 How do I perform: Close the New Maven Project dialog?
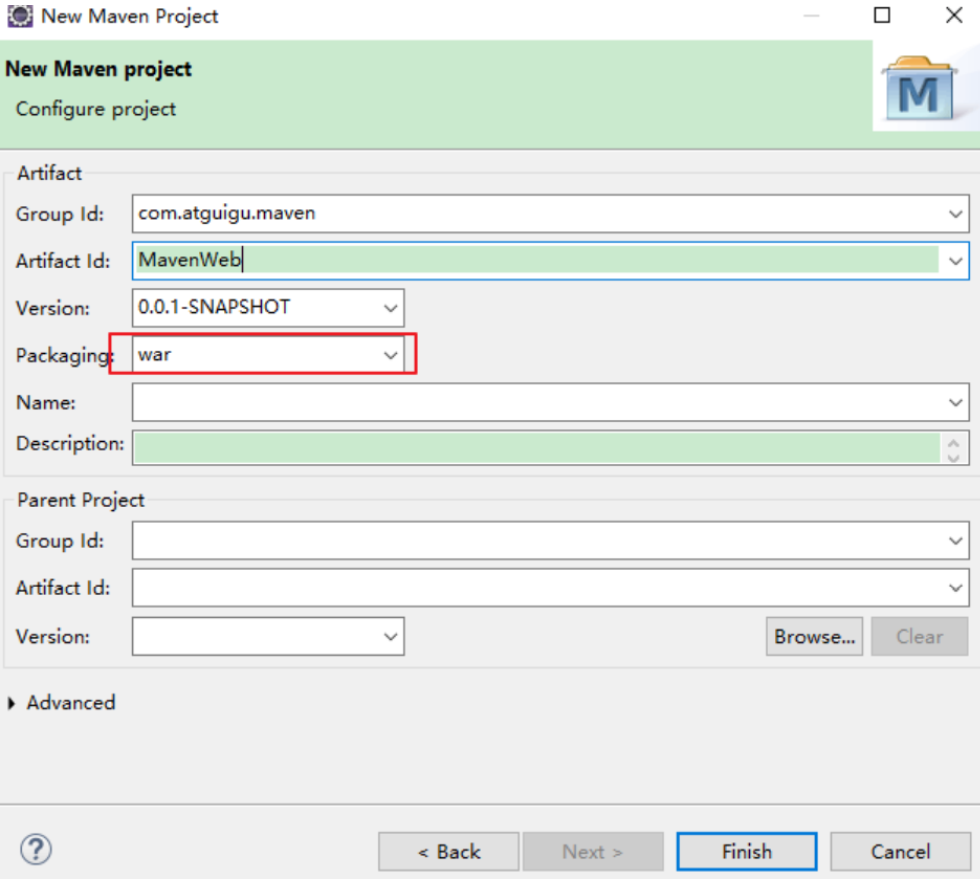pos(954,15)
